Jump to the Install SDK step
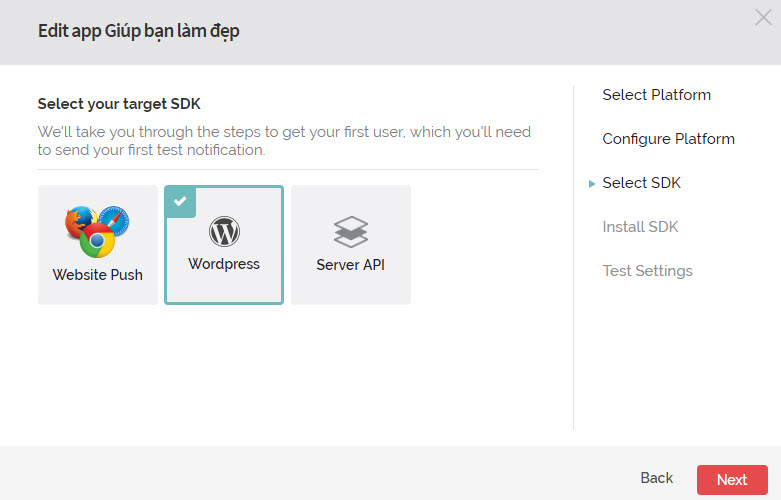 click(x=640, y=227)
